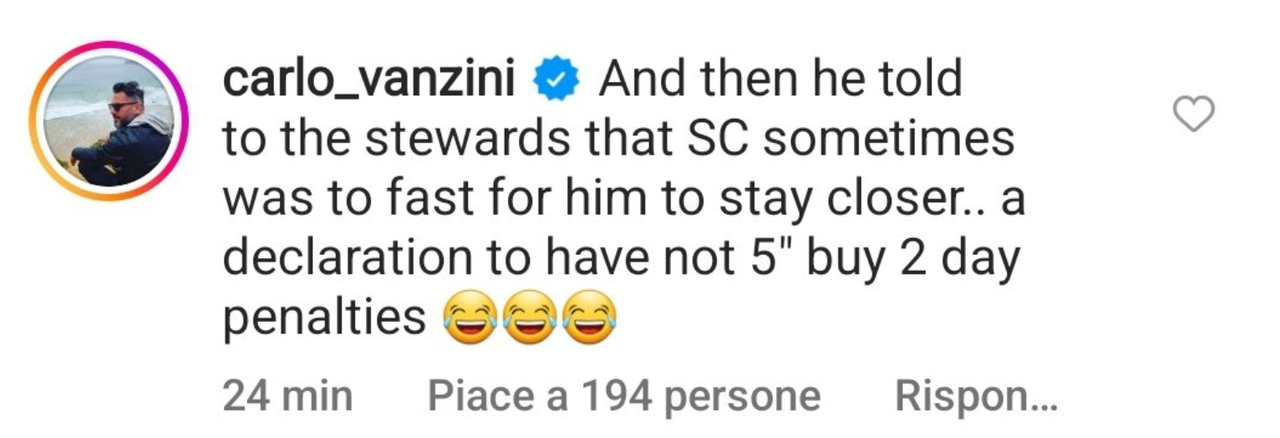This screenshot has height=438, width=1280.
Task: Click the line starting with 'declaration'
Action: [x=620, y=260]
